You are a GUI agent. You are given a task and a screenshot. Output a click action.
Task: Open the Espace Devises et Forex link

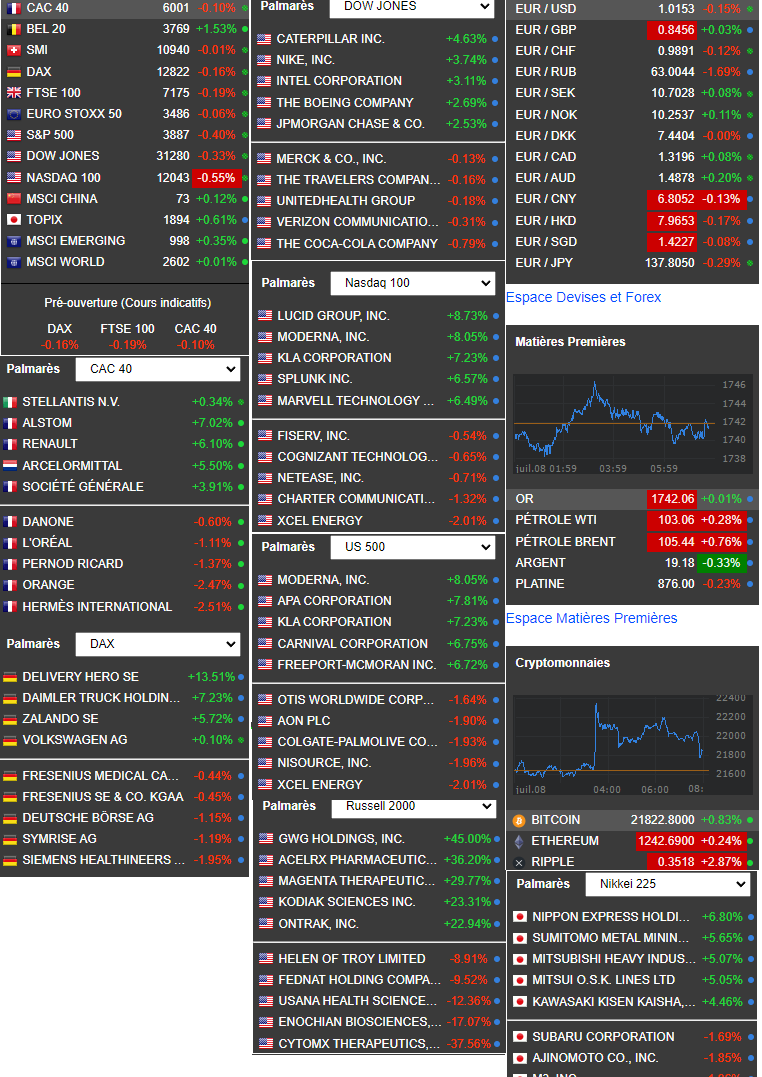(x=583, y=297)
